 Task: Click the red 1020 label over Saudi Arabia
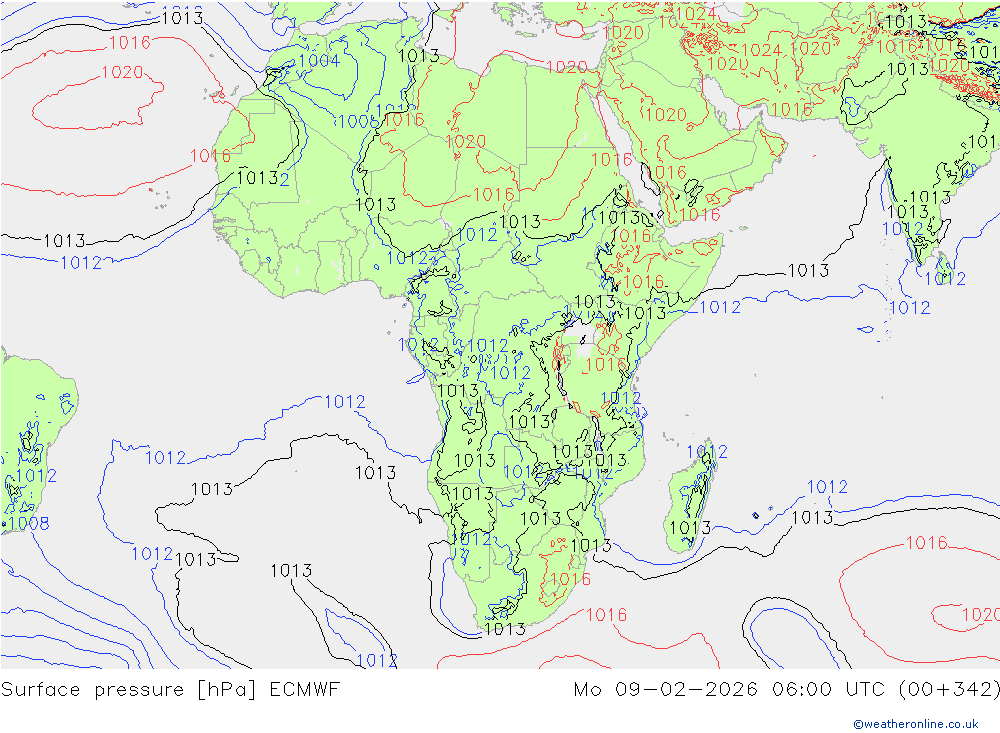(x=666, y=114)
